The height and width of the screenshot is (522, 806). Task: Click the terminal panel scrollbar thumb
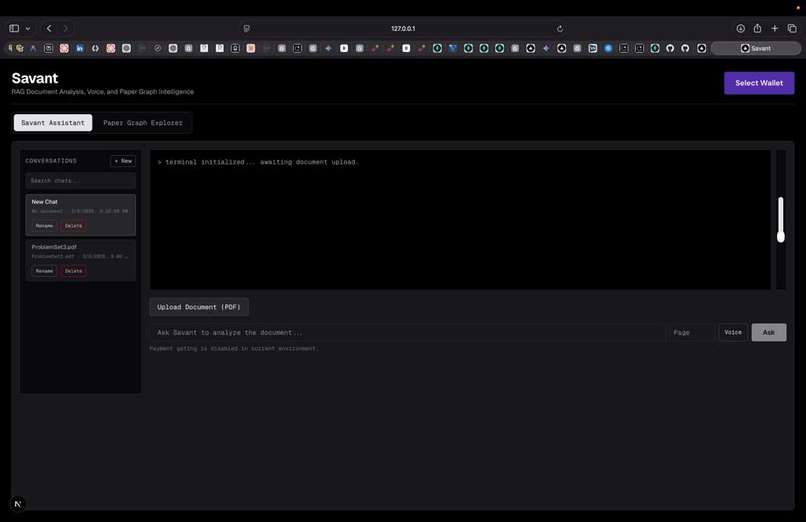(x=781, y=219)
